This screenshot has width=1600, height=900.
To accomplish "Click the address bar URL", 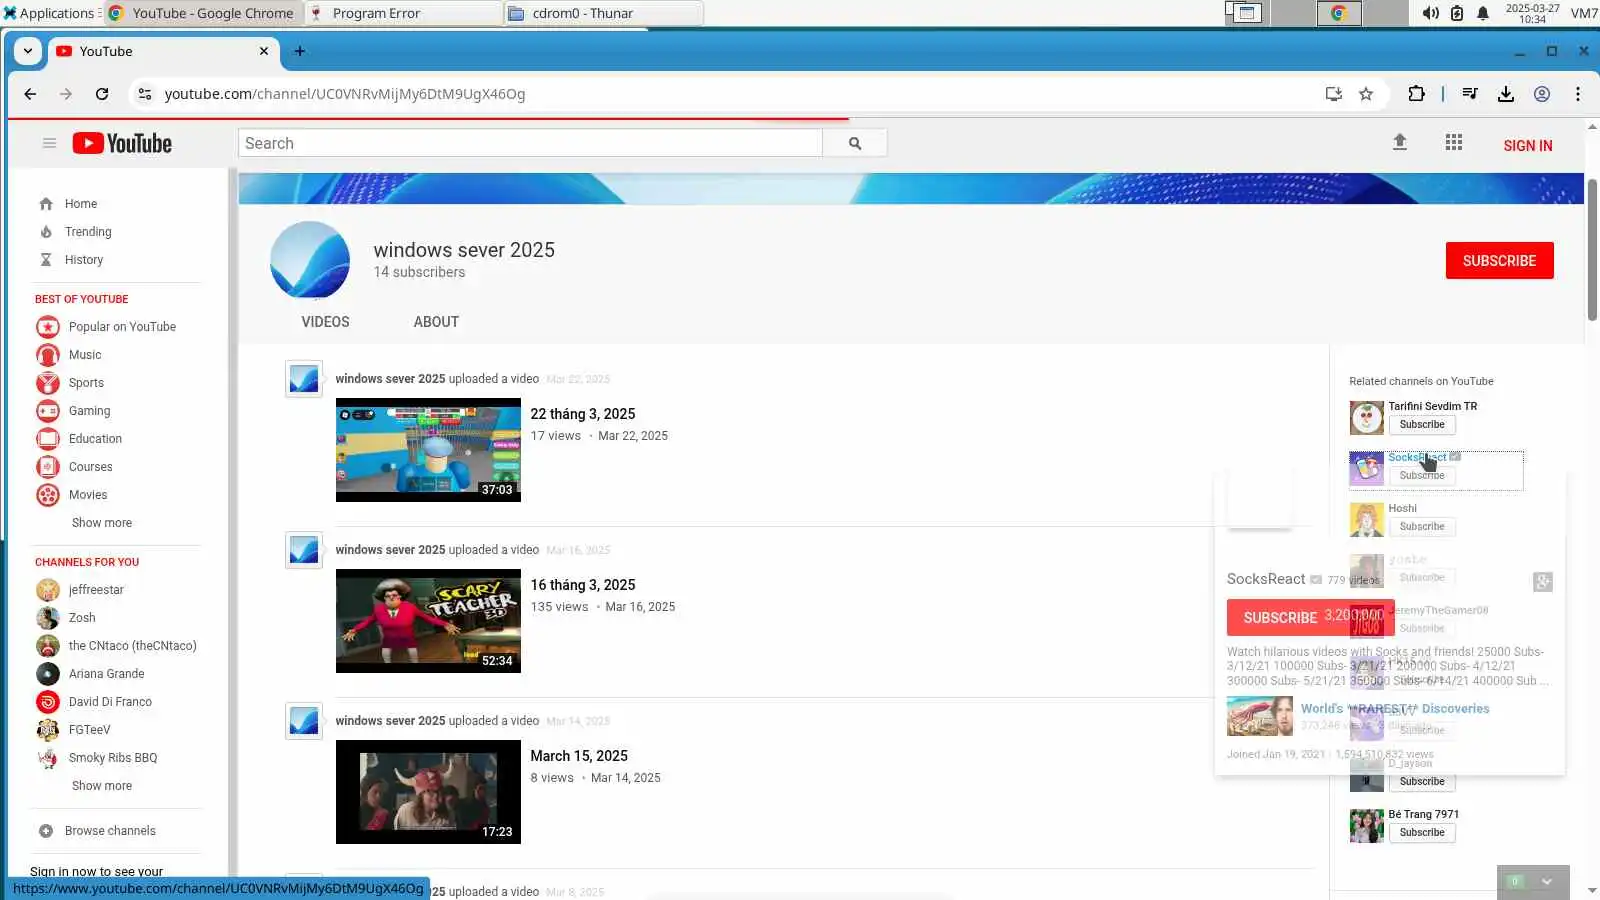I will [x=345, y=94].
